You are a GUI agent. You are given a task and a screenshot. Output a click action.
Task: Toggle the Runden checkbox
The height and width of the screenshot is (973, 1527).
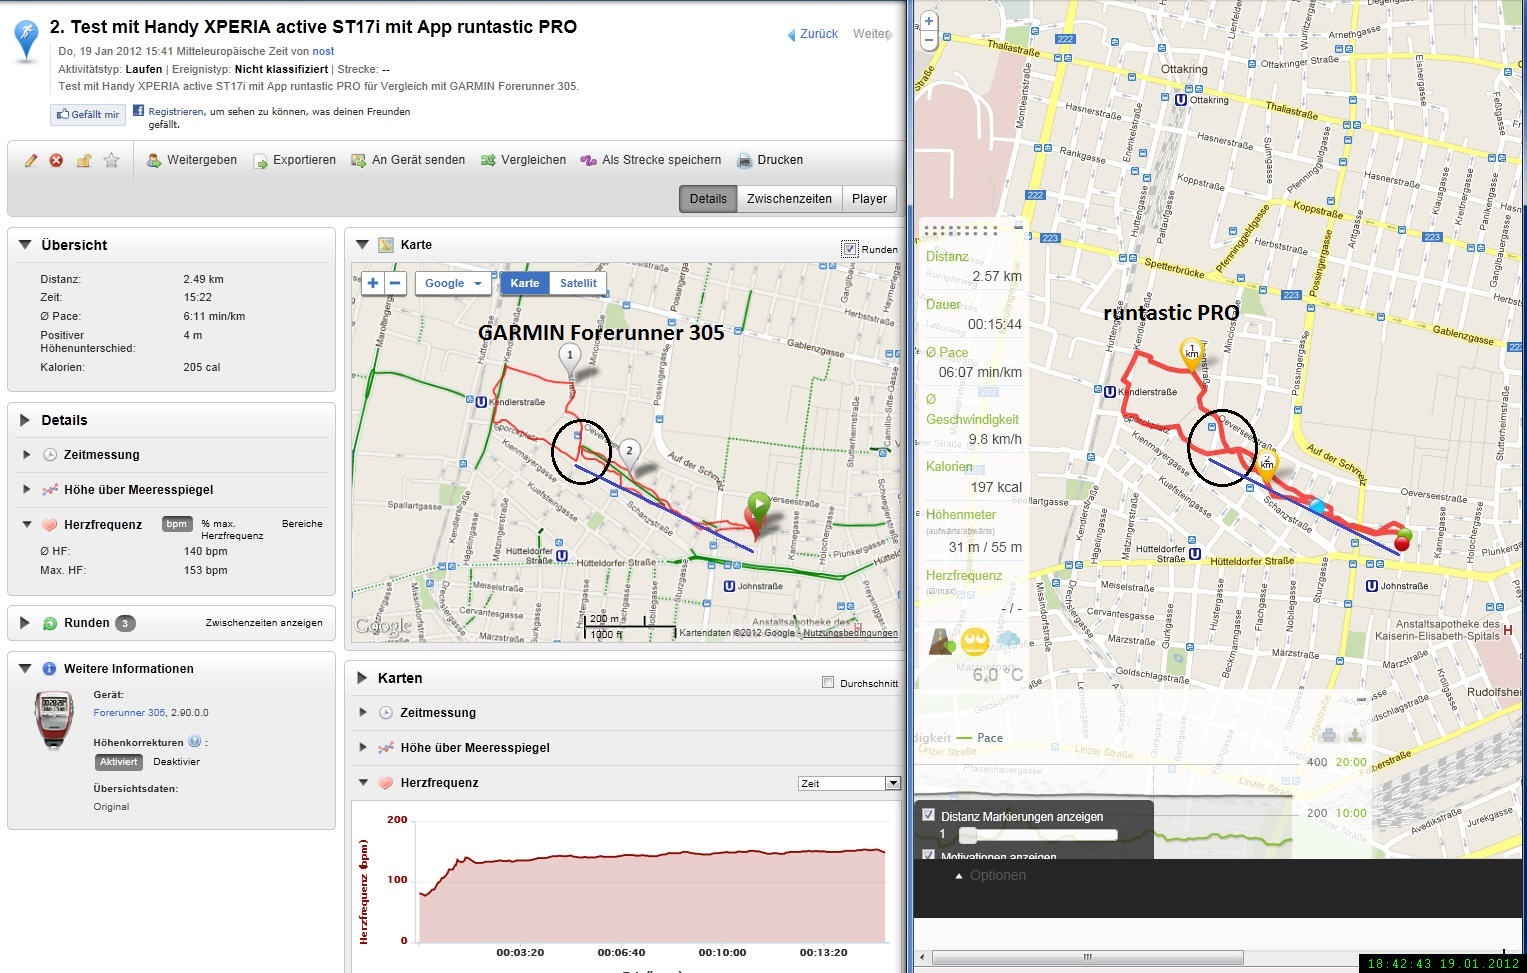pos(850,249)
